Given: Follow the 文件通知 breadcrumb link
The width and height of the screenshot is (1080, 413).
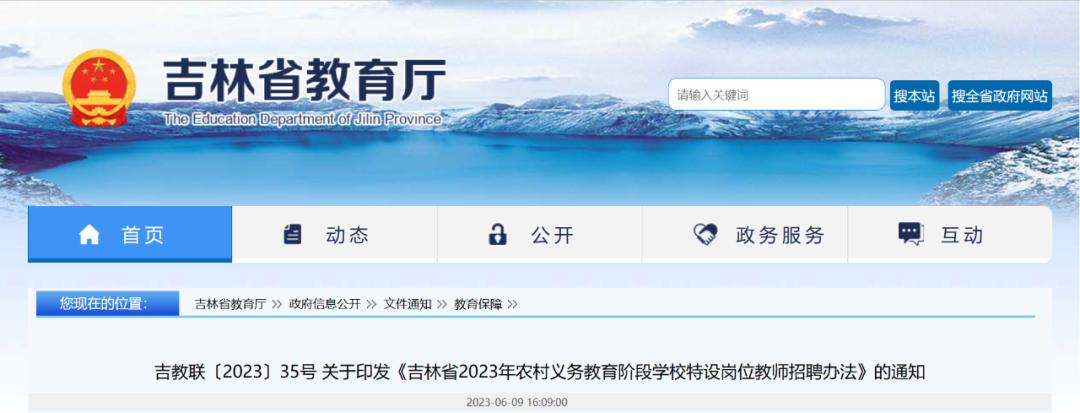Looking at the screenshot, I should (407, 304).
